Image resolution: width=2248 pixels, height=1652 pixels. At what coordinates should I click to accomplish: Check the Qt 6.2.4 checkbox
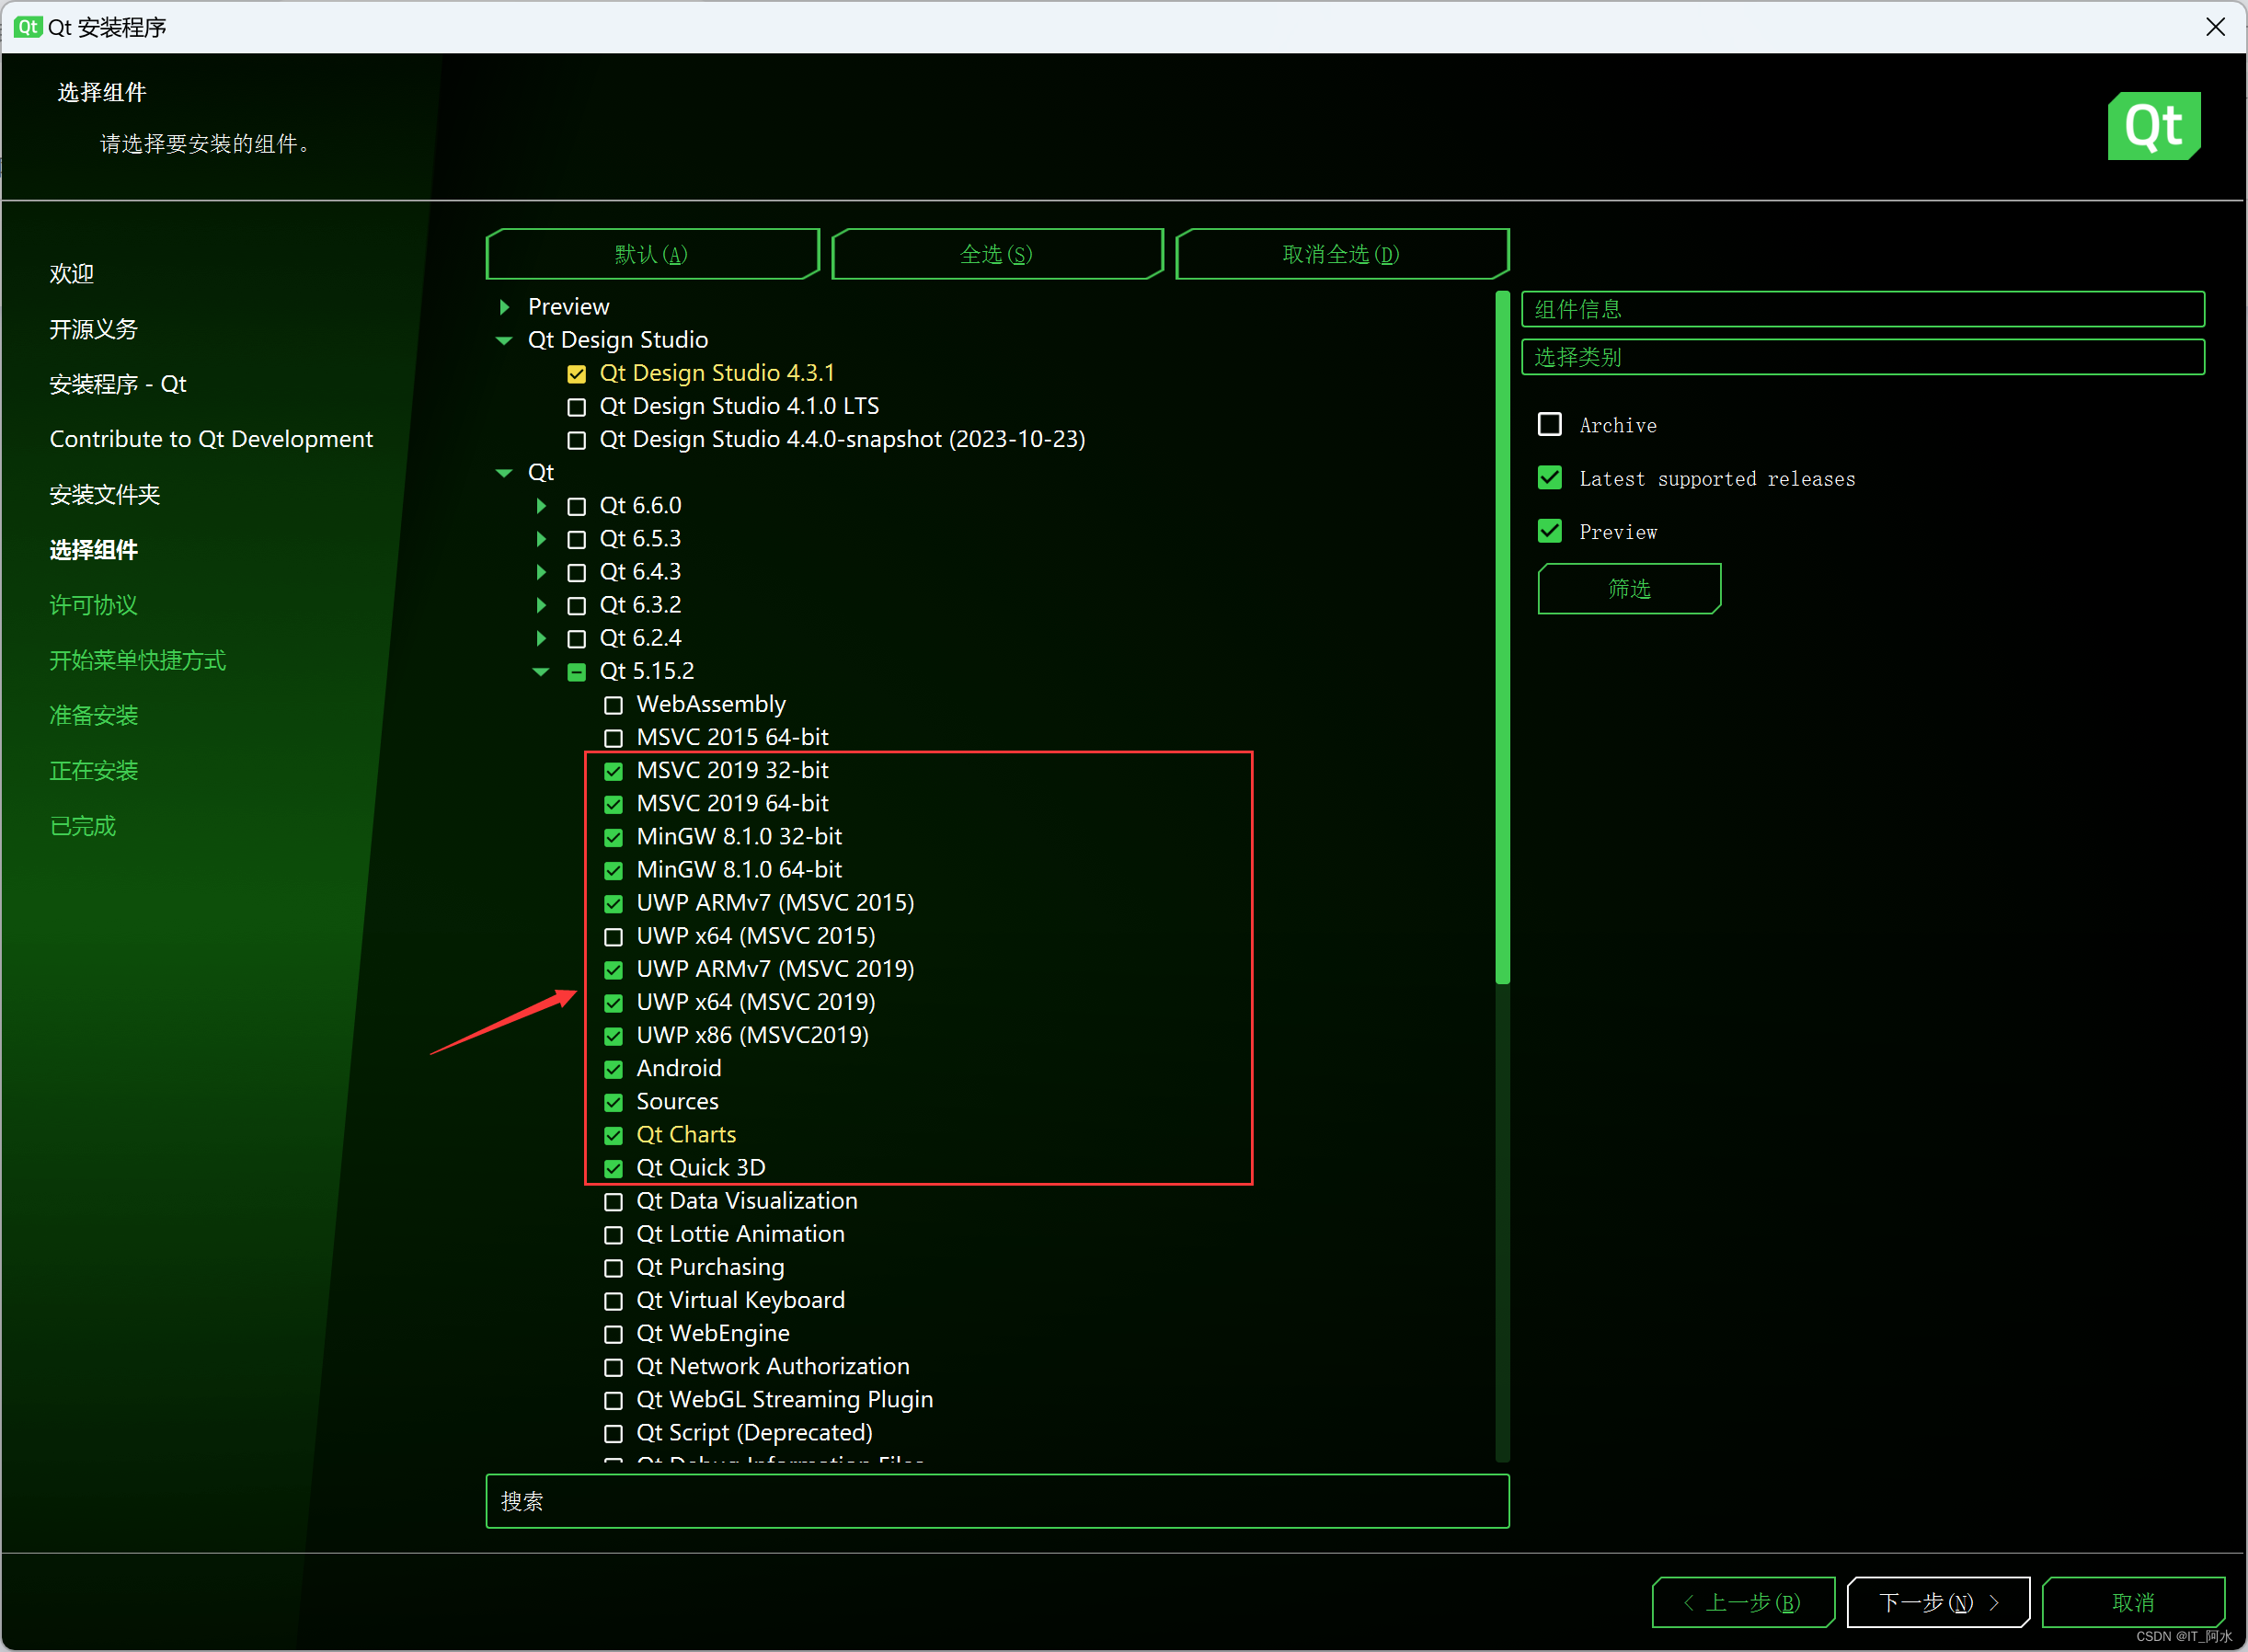(x=576, y=638)
